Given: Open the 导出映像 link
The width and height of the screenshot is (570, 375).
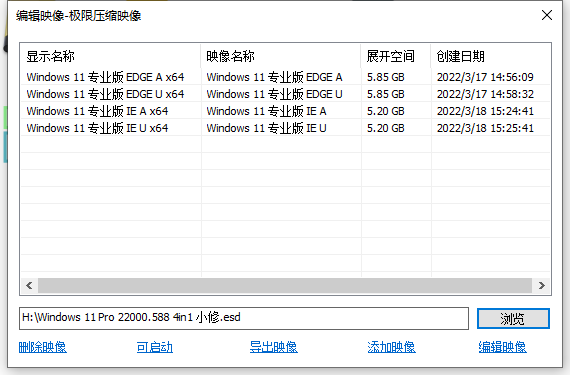Looking at the screenshot, I should click(x=273, y=347).
